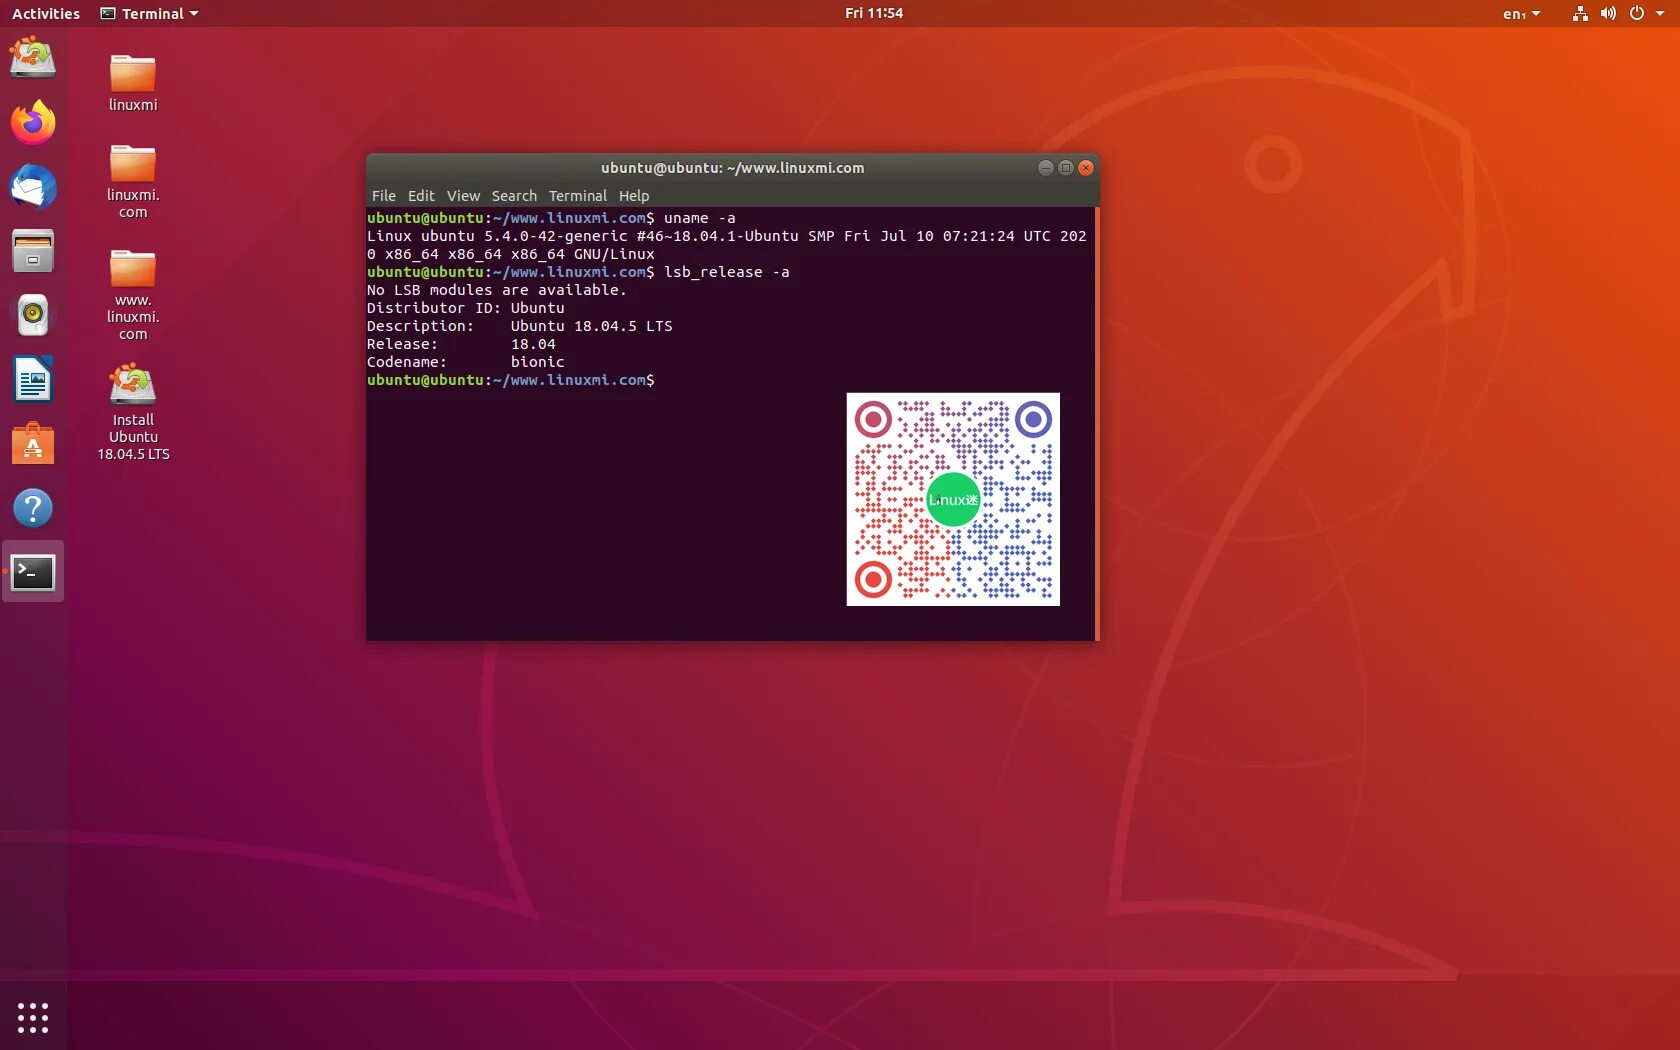
Task: Open the Help icon in the dock
Action: tap(33, 508)
